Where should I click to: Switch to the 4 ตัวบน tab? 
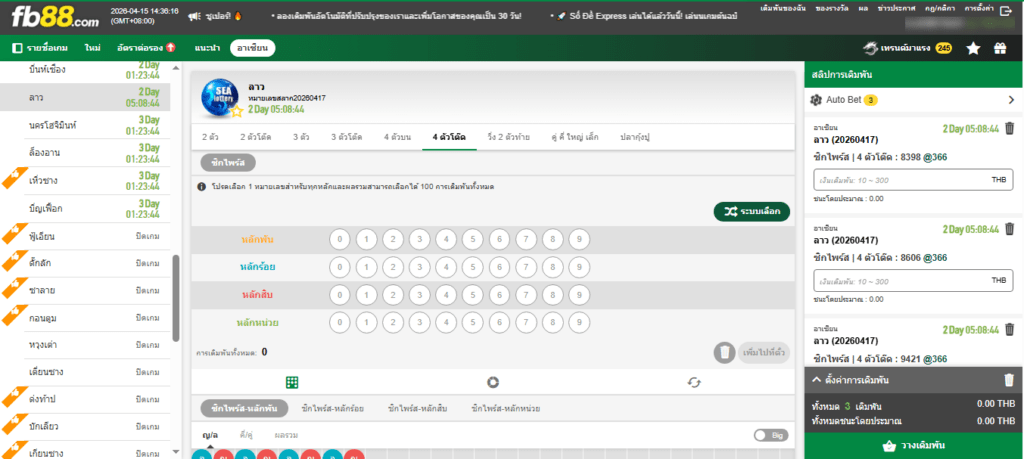coord(398,137)
